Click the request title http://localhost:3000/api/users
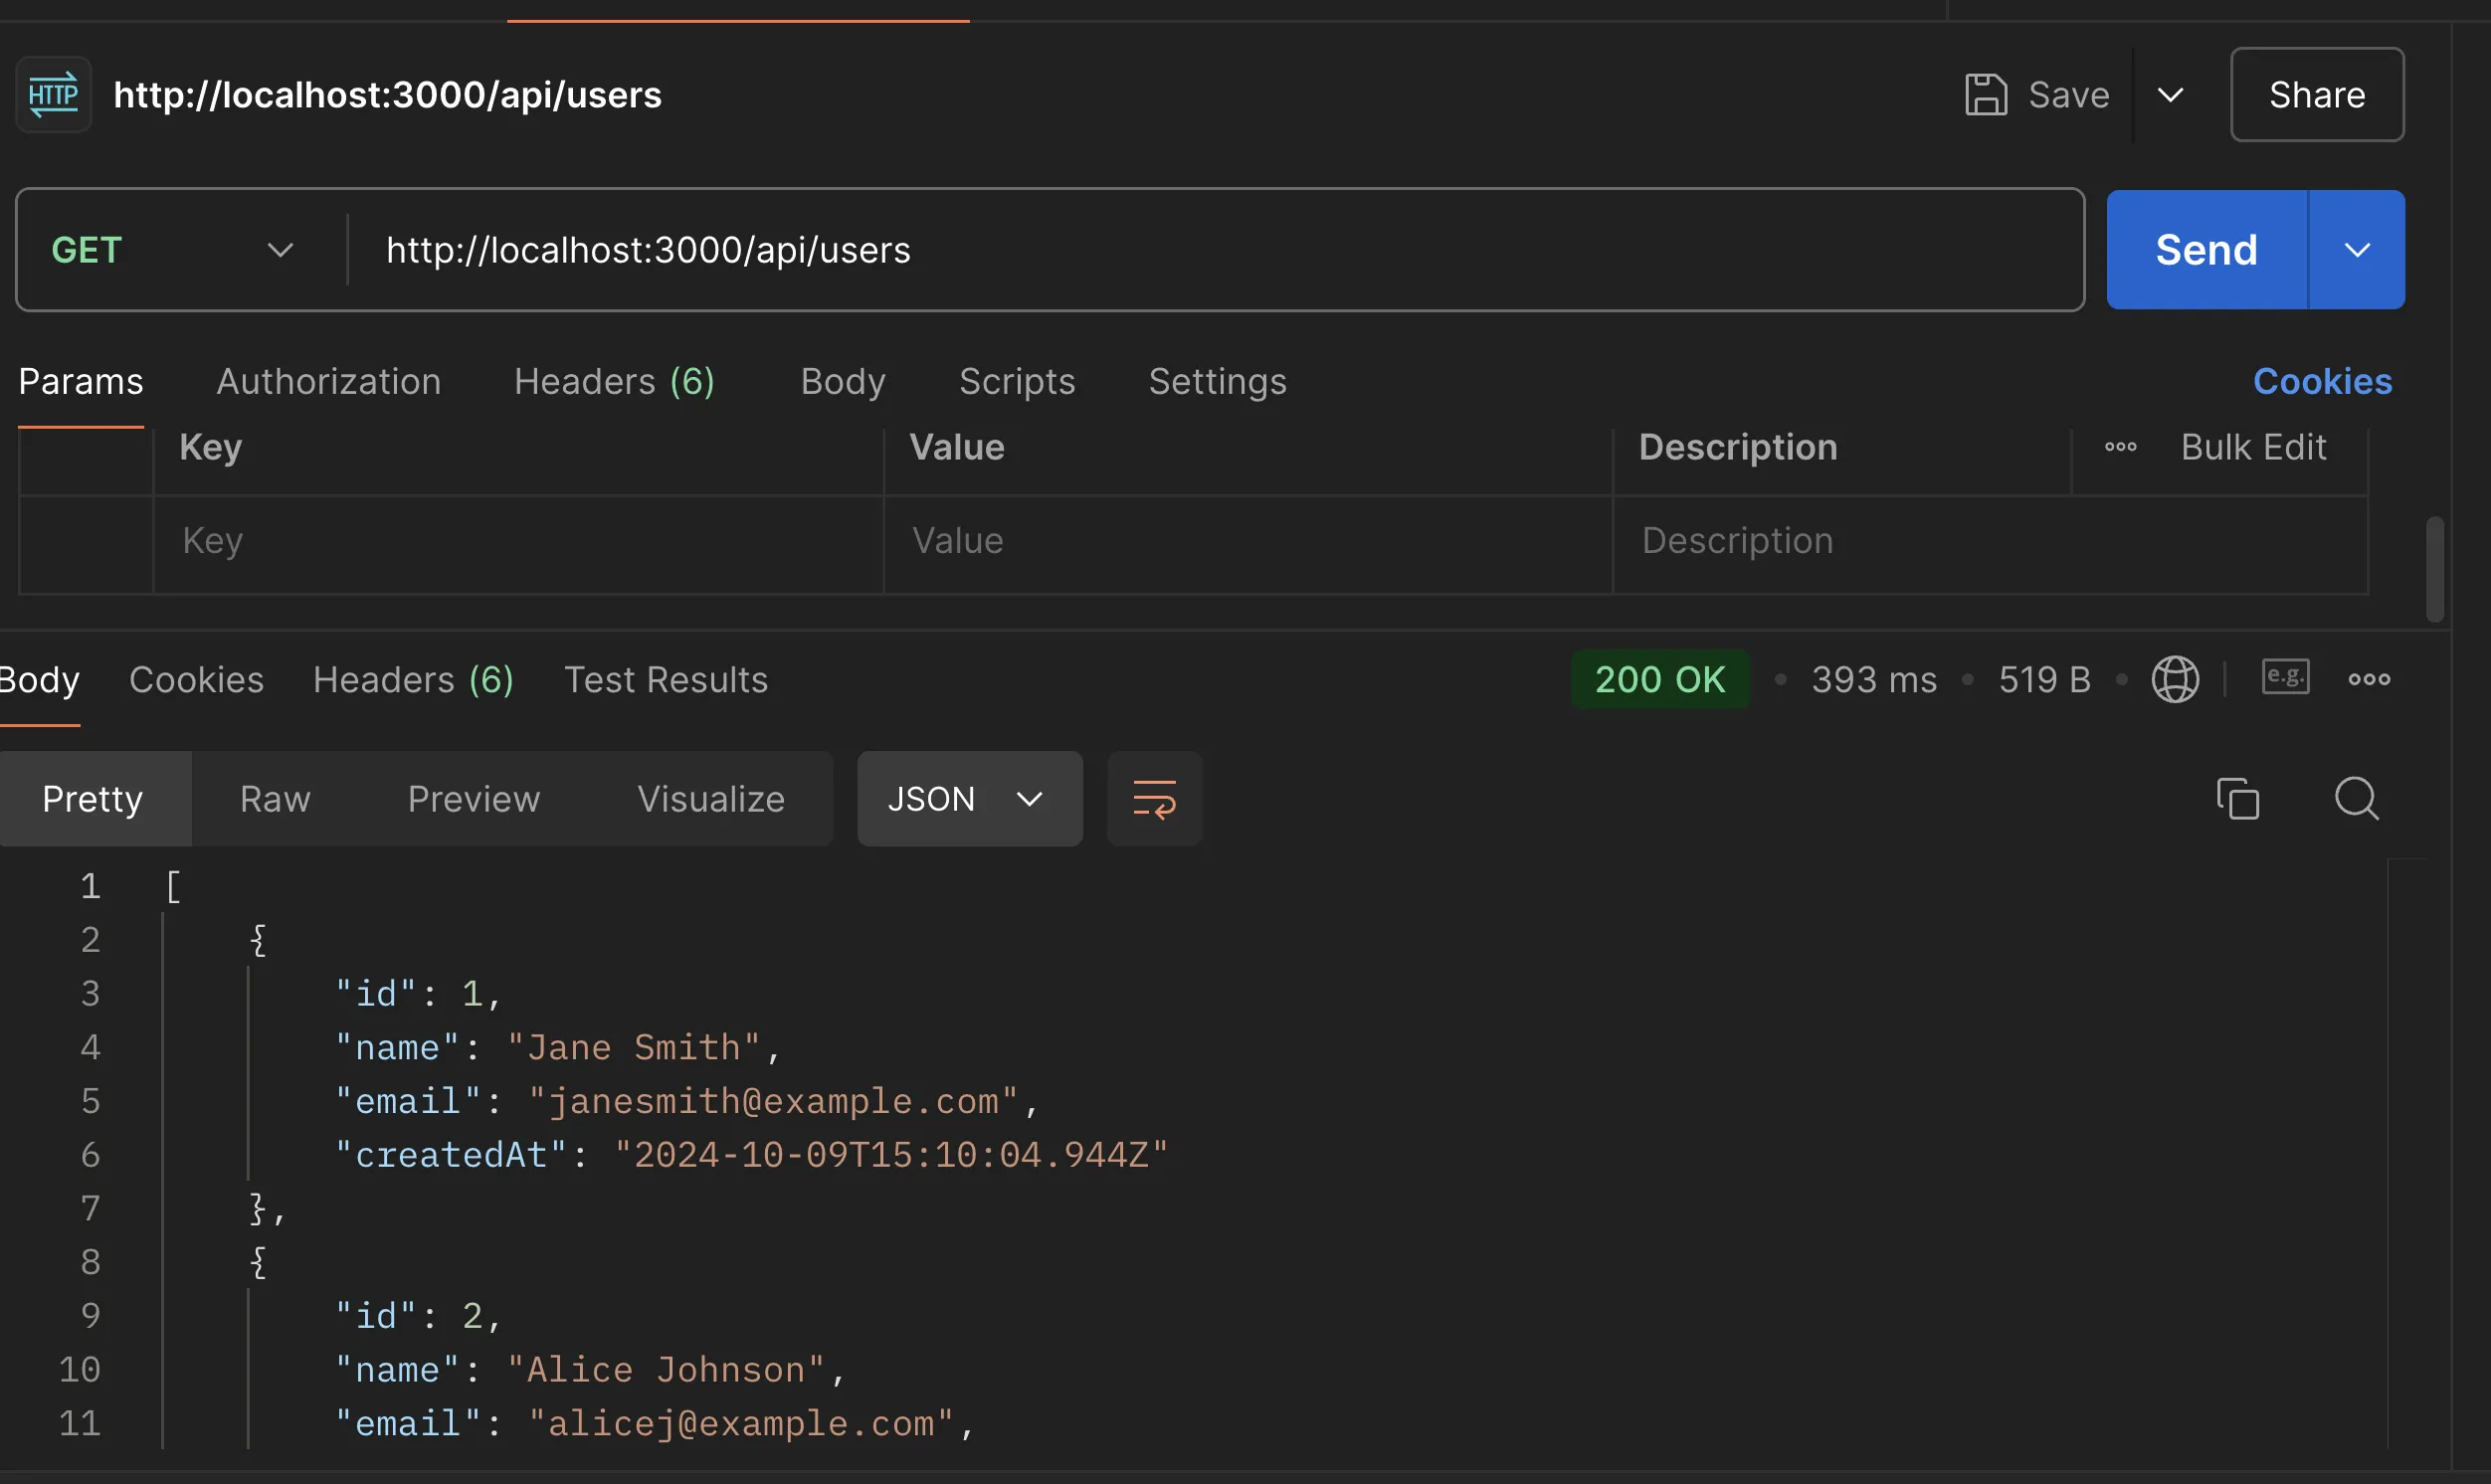 coord(387,95)
